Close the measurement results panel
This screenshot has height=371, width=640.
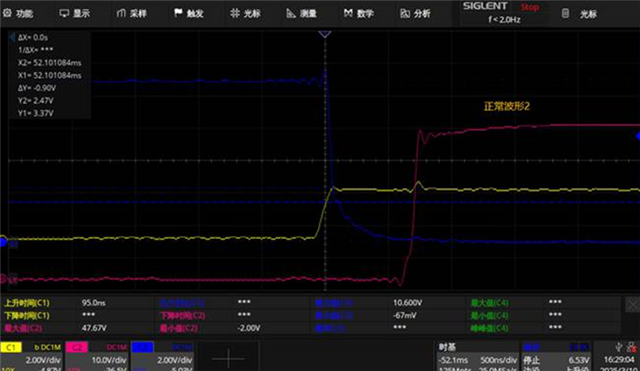point(632,304)
